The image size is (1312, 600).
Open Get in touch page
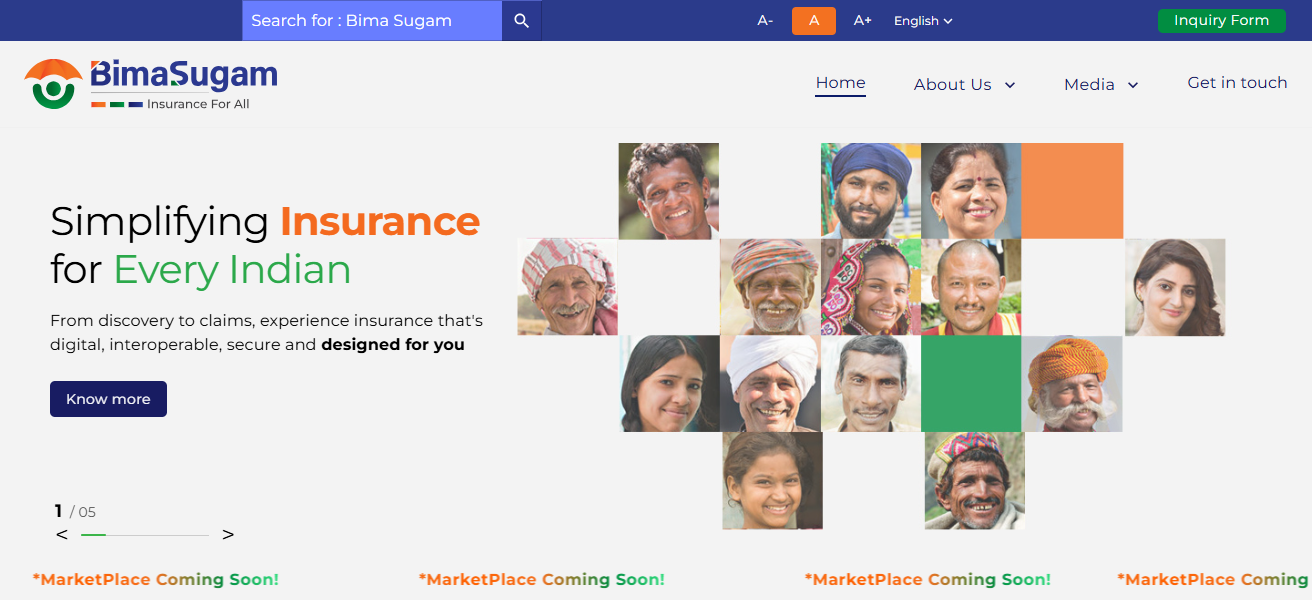click(x=1237, y=83)
